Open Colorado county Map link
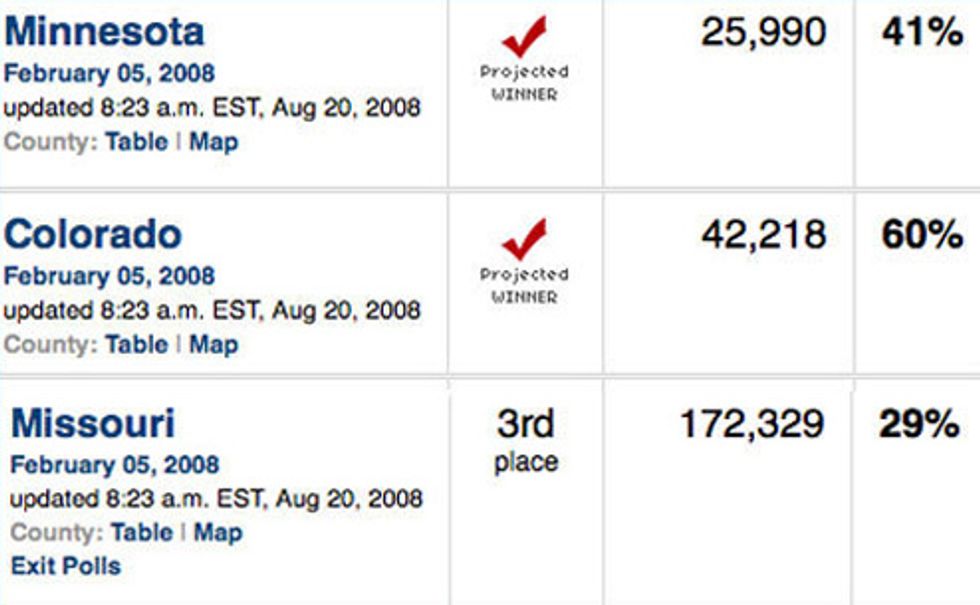This screenshot has width=980, height=605. coord(214,345)
